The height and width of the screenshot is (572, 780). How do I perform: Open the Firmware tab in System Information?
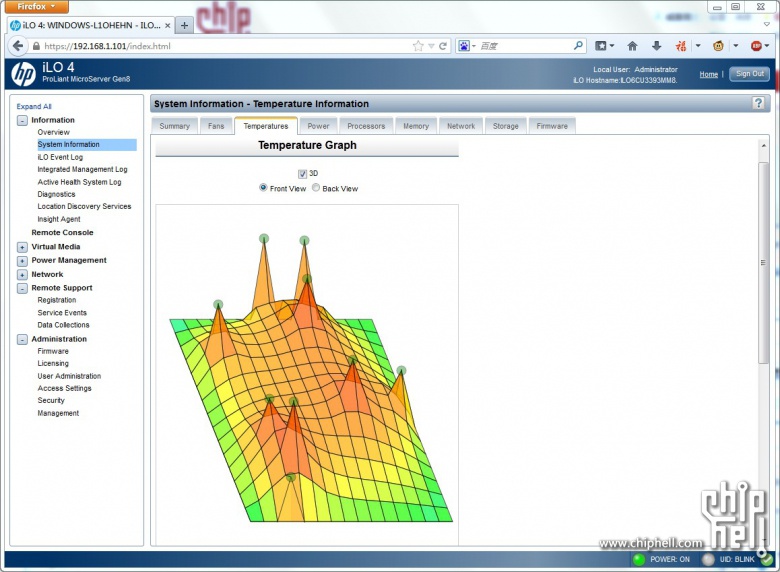pos(552,126)
